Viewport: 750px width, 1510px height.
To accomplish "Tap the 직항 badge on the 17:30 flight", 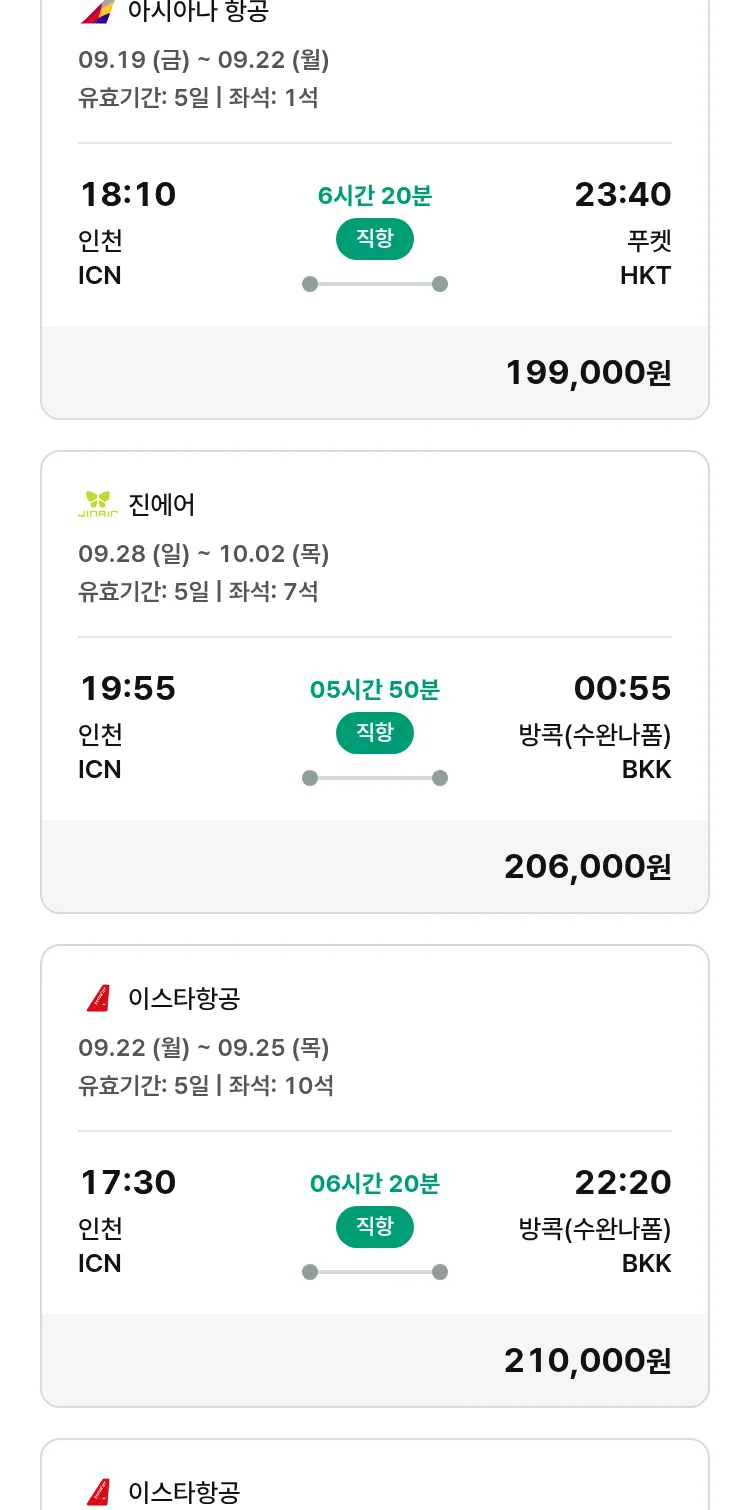I will [x=375, y=1227].
